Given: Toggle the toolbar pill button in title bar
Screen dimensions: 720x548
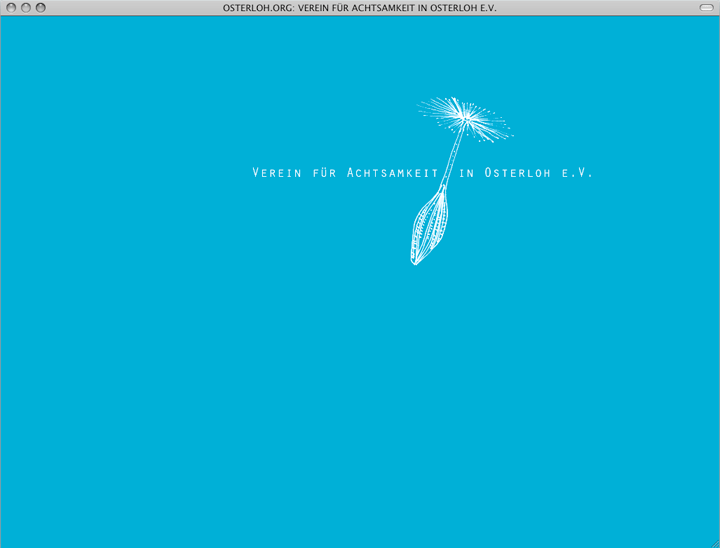Looking at the screenshot, I should 706,7.
